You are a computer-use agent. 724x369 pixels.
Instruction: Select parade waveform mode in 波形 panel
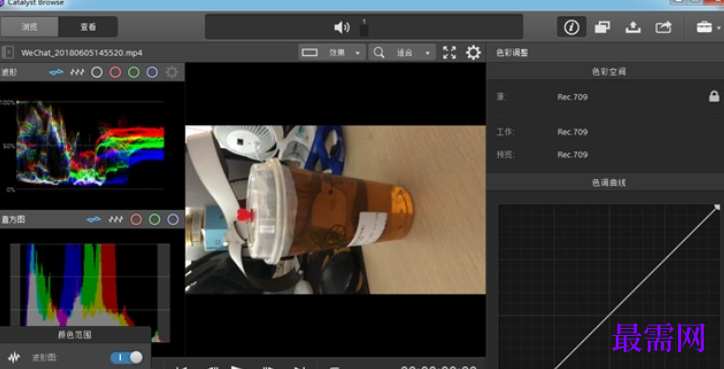tap(77, 72)
